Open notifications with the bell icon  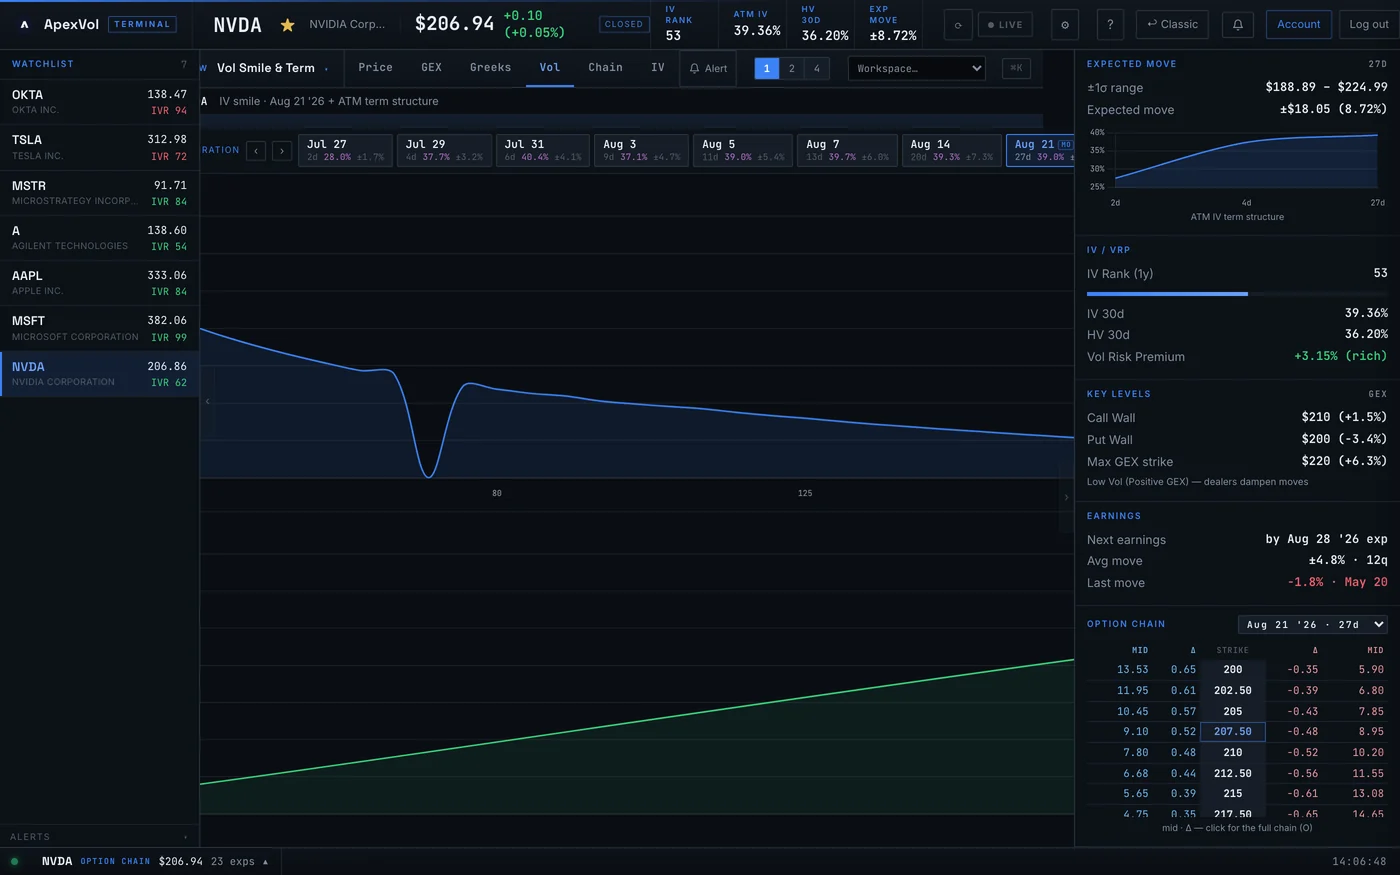(1237, 25)
